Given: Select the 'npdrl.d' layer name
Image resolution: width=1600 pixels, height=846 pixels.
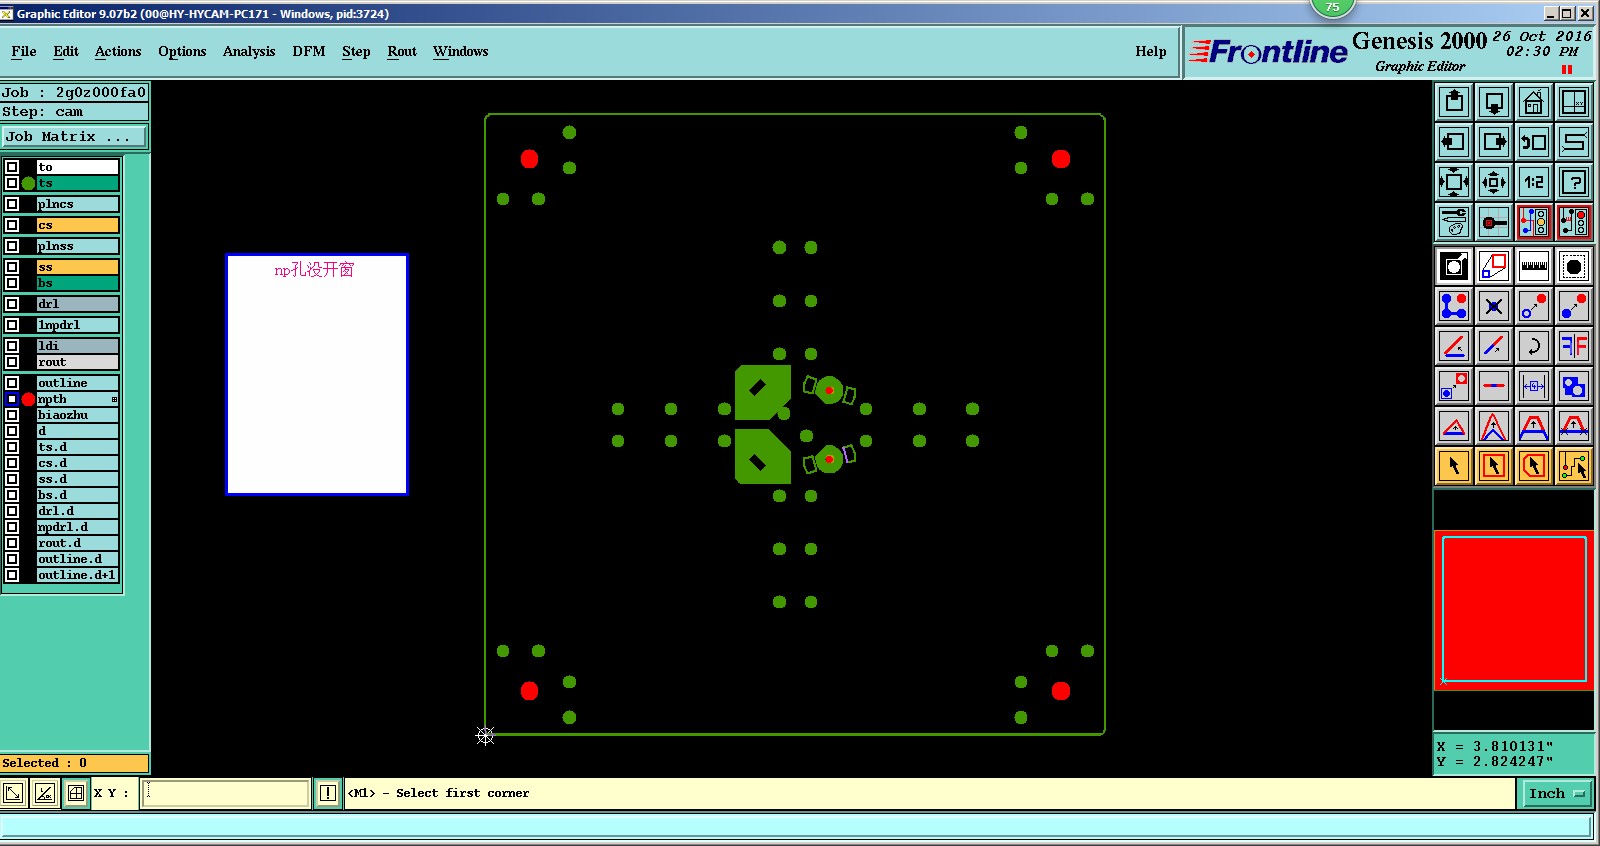Looking at the screenshot, I should [78, 527].
